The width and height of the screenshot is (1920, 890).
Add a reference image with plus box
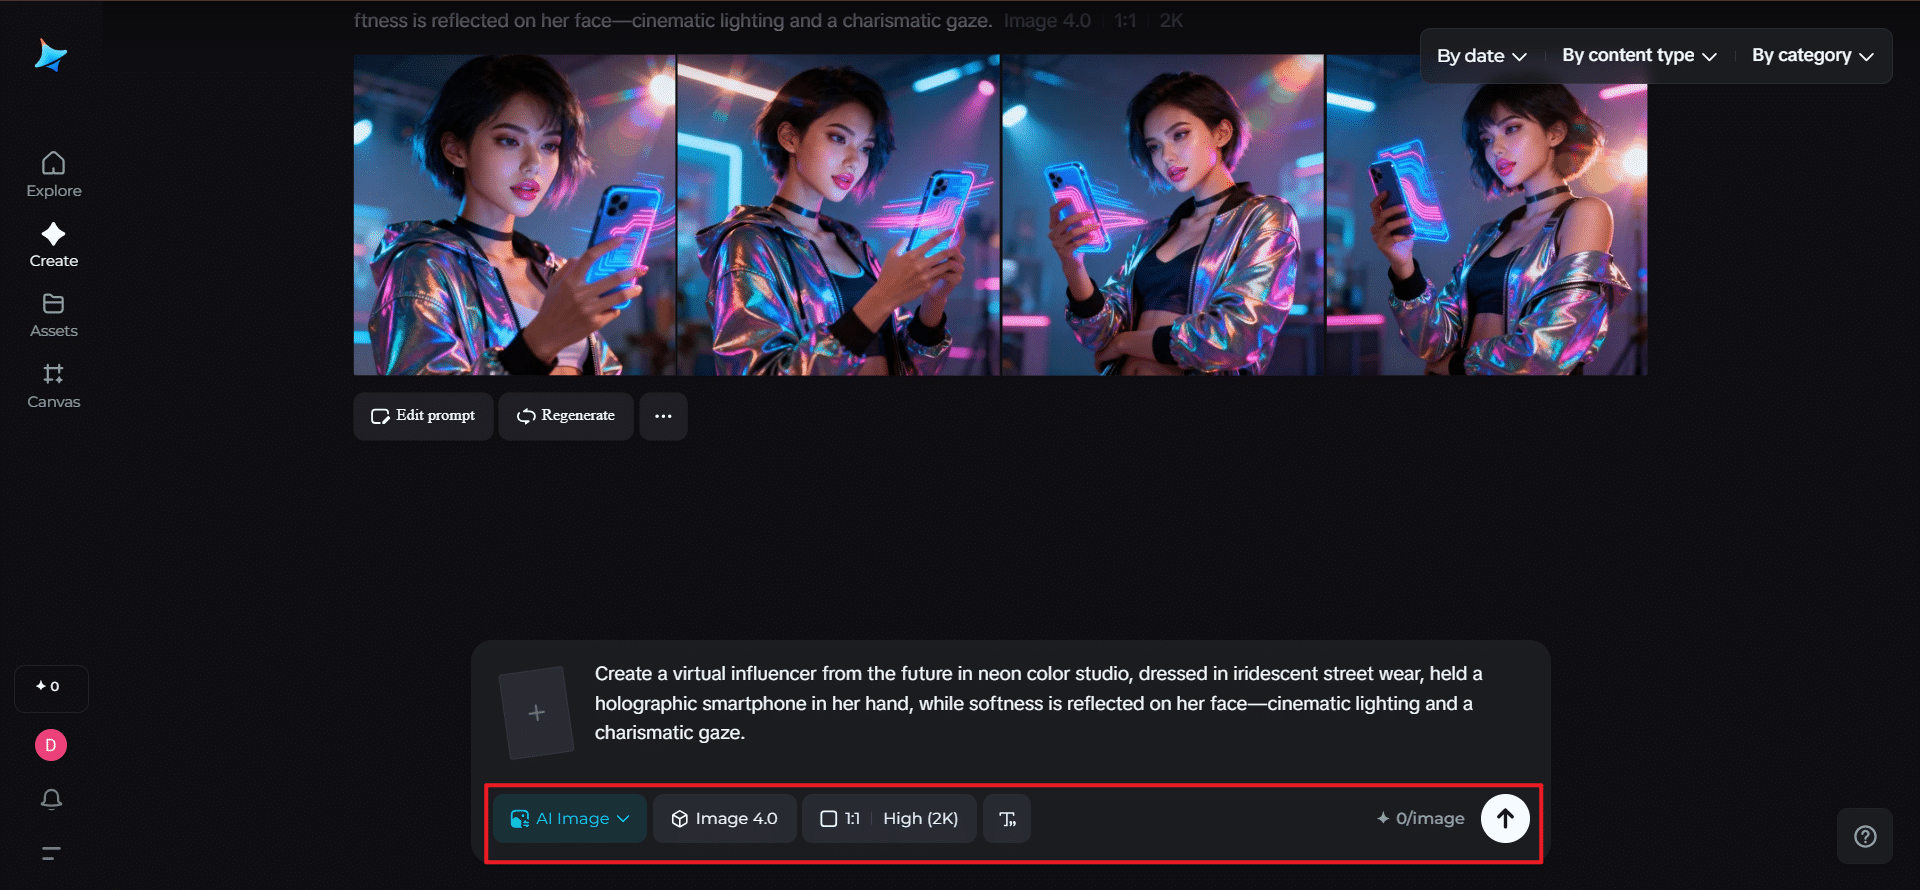point(537,712)
